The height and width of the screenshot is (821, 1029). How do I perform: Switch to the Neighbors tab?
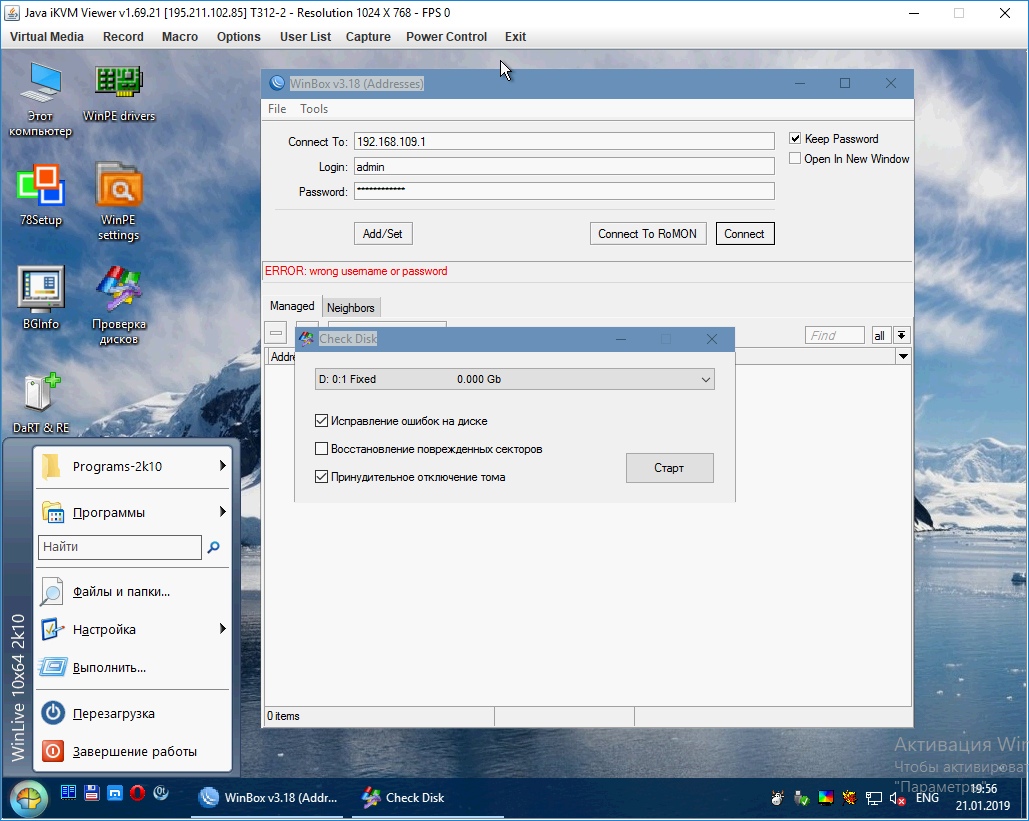(x=350, y=308)
